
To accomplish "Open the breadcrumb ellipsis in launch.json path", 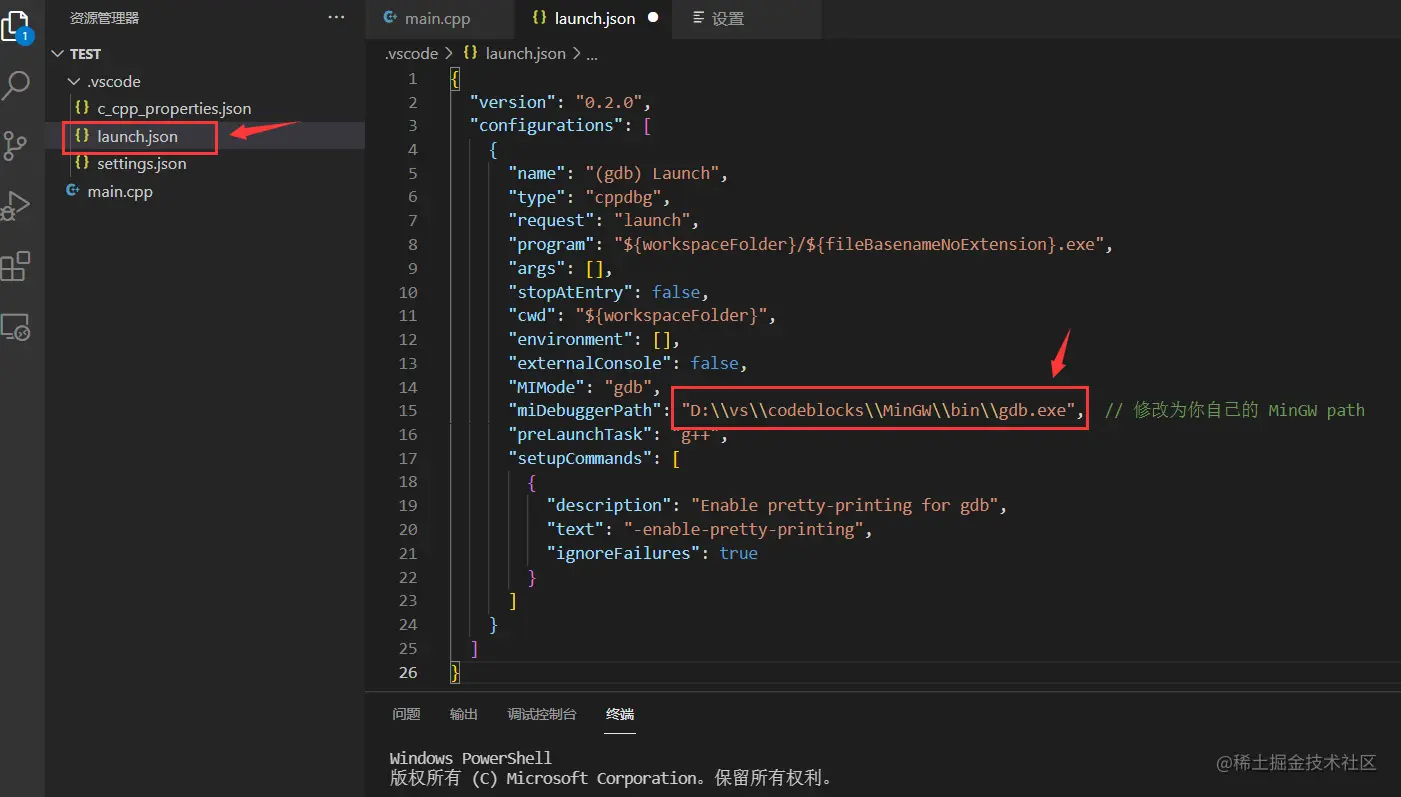I will (590, 53).
